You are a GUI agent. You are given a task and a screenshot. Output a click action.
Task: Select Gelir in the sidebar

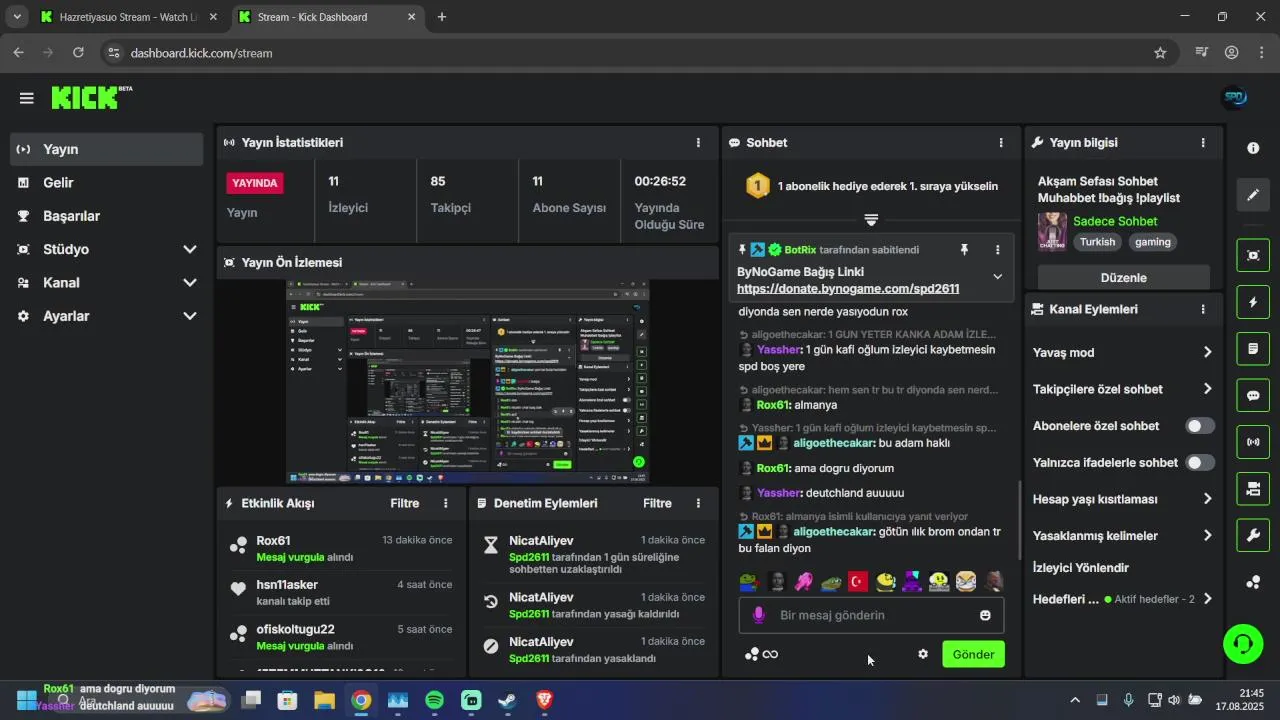(107, 183)
